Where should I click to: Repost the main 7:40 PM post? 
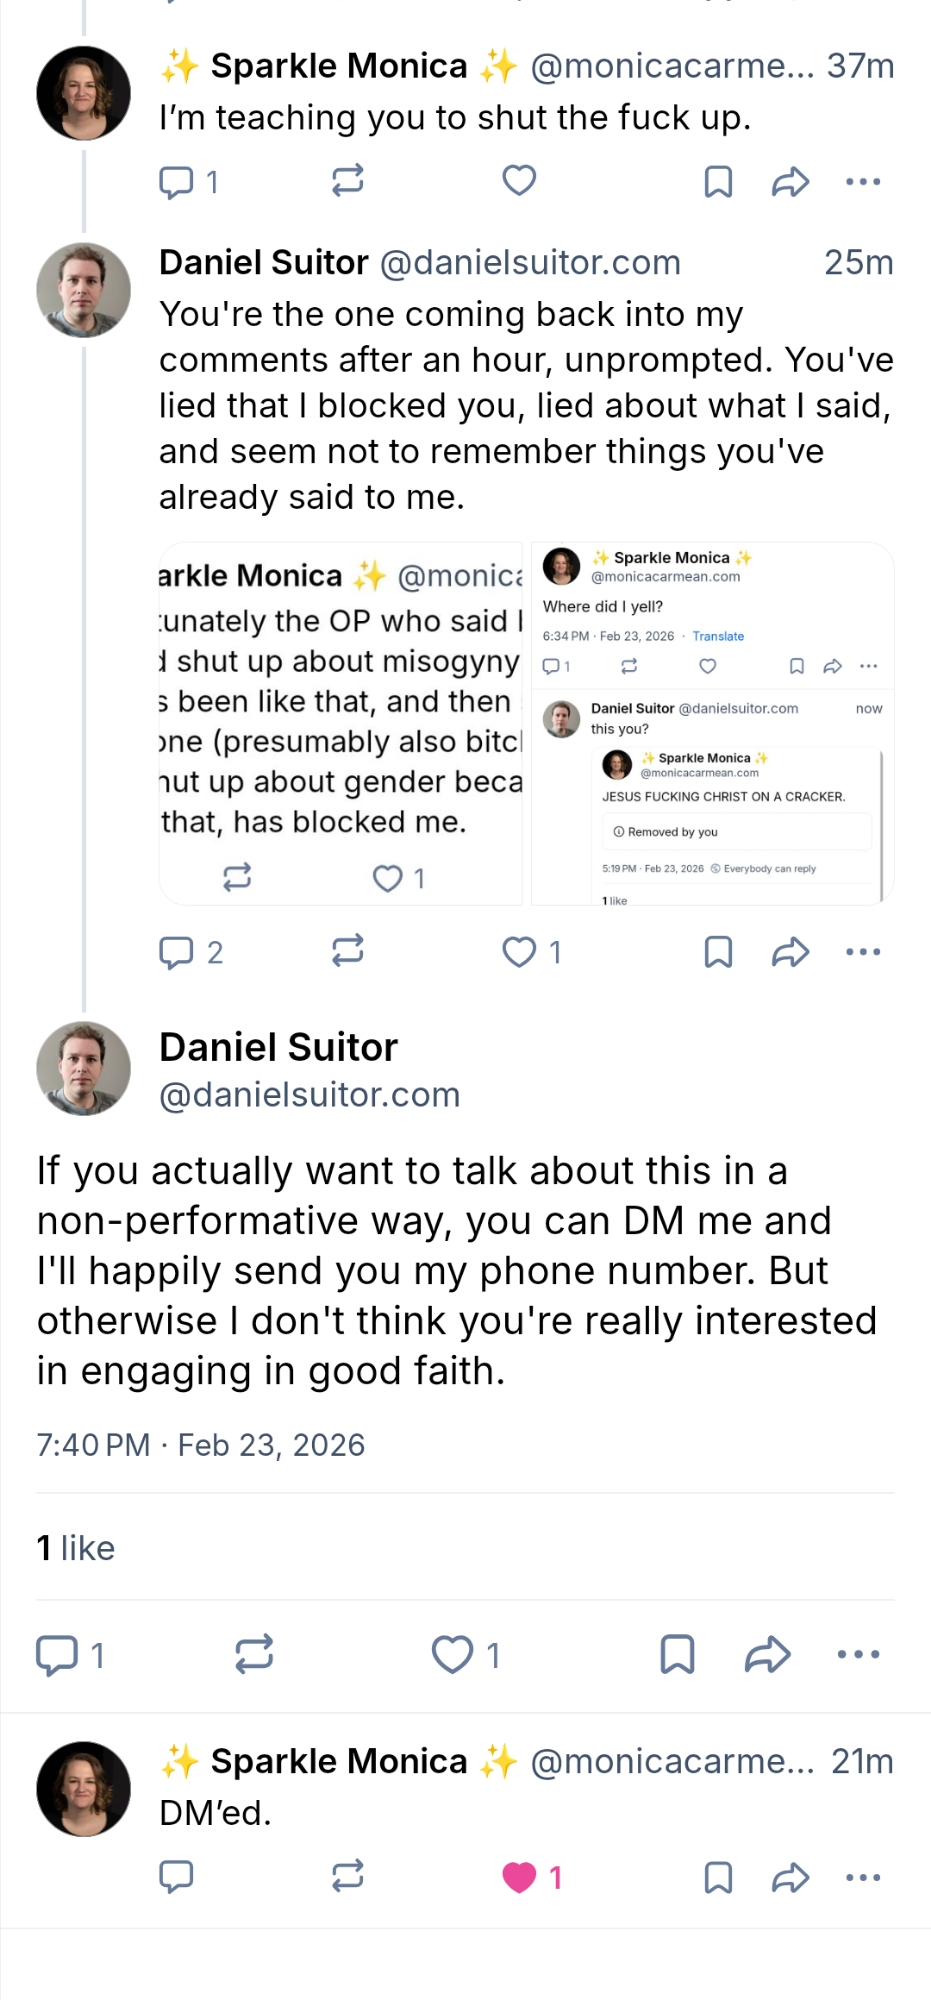254,1655
